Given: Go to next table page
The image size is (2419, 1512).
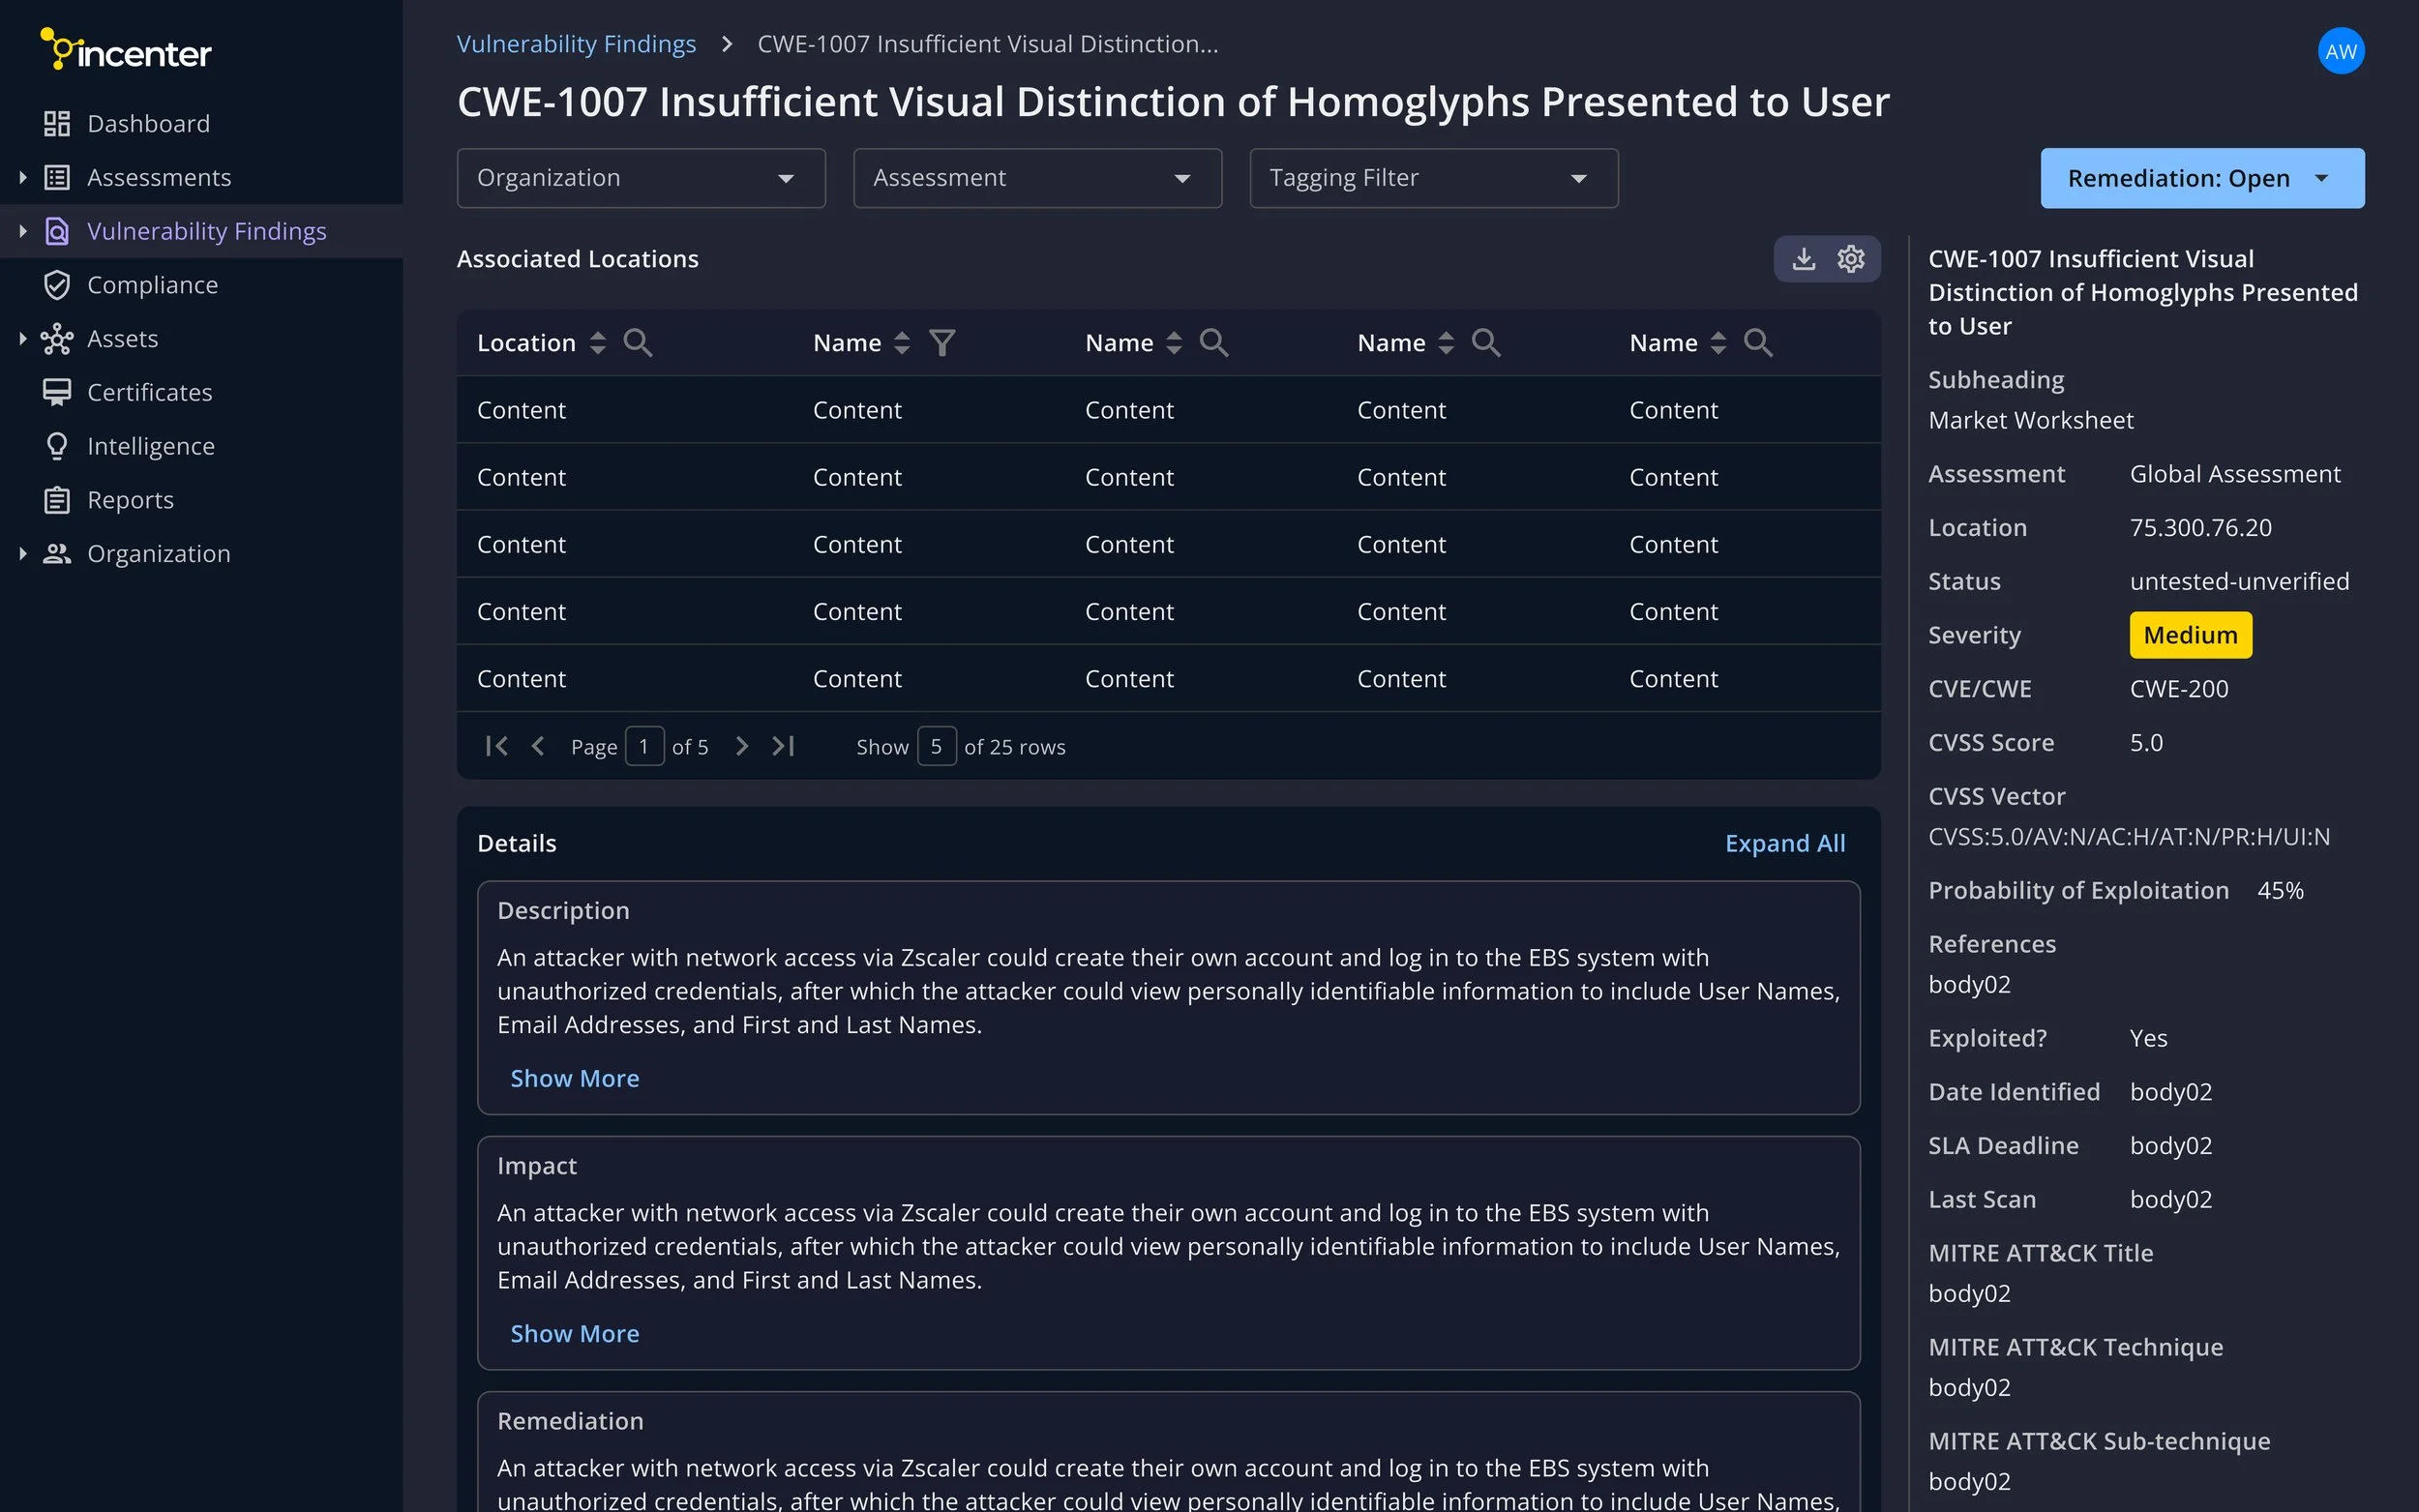Looking at the screenshot, I should [741, 746].
